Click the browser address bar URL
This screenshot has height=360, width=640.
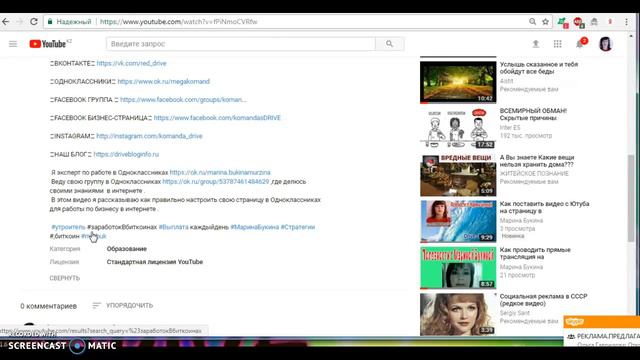[x=178, y=22]
